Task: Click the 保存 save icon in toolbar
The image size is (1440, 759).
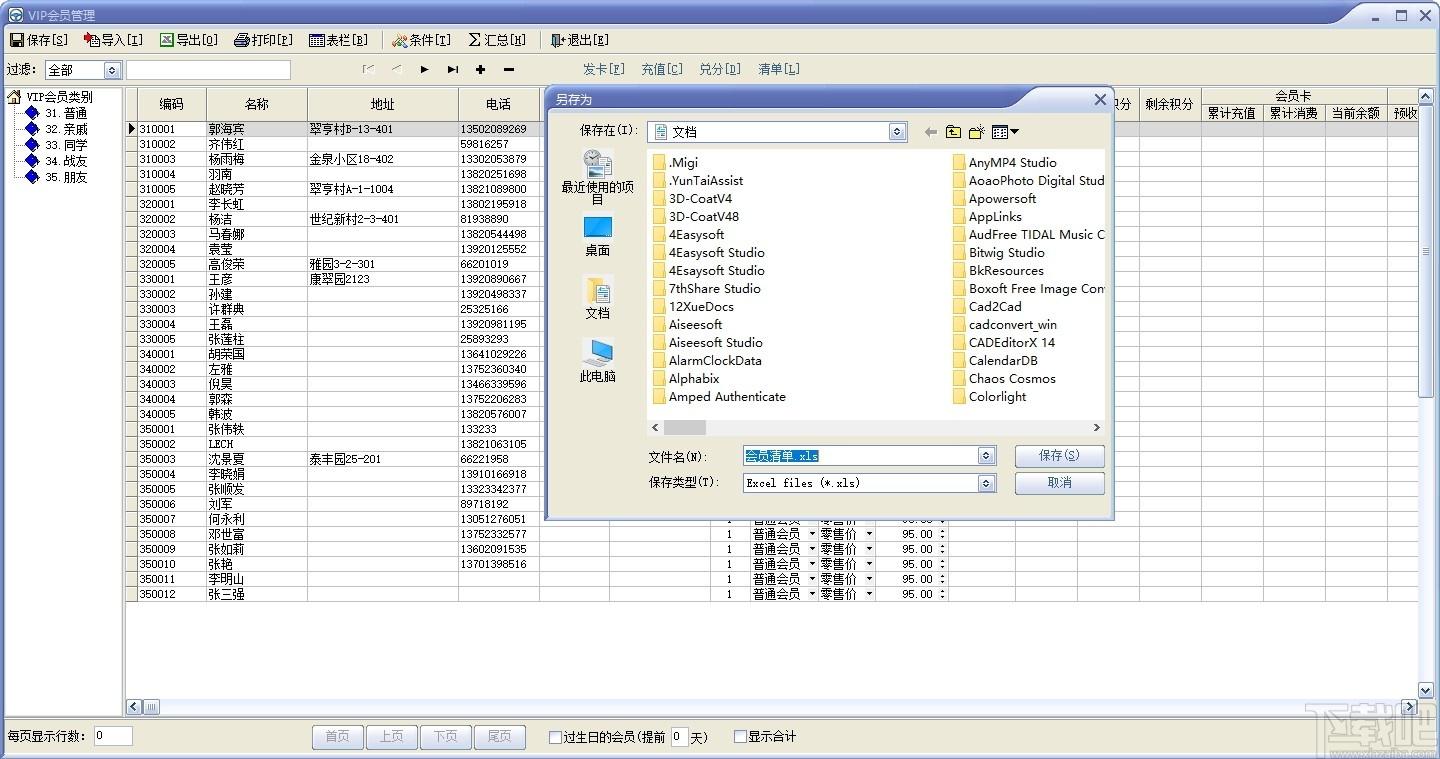Action: (17, 40)
